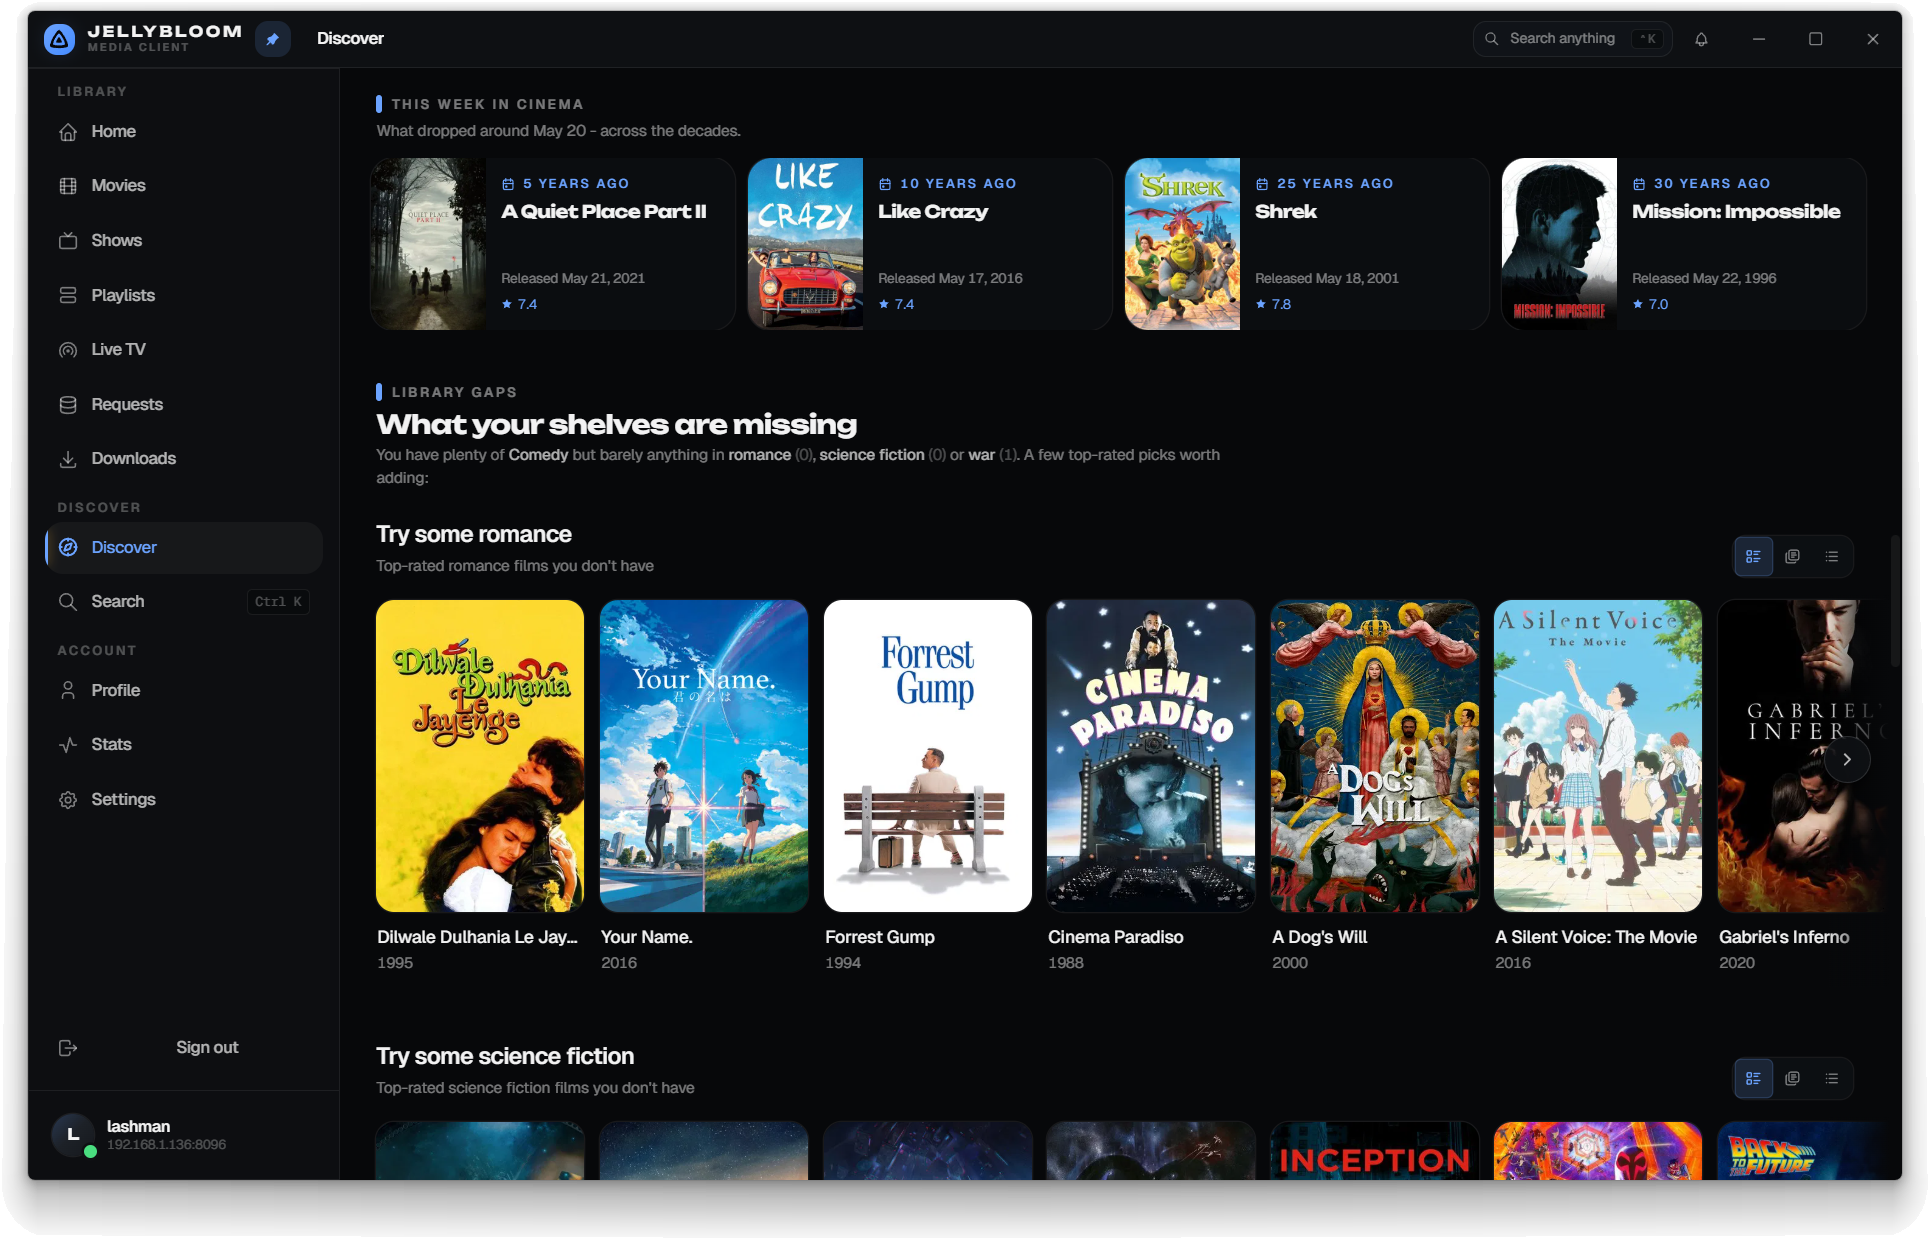
Task: Click the vertical scrollbar on the right edge
Action: point(1895,600)
